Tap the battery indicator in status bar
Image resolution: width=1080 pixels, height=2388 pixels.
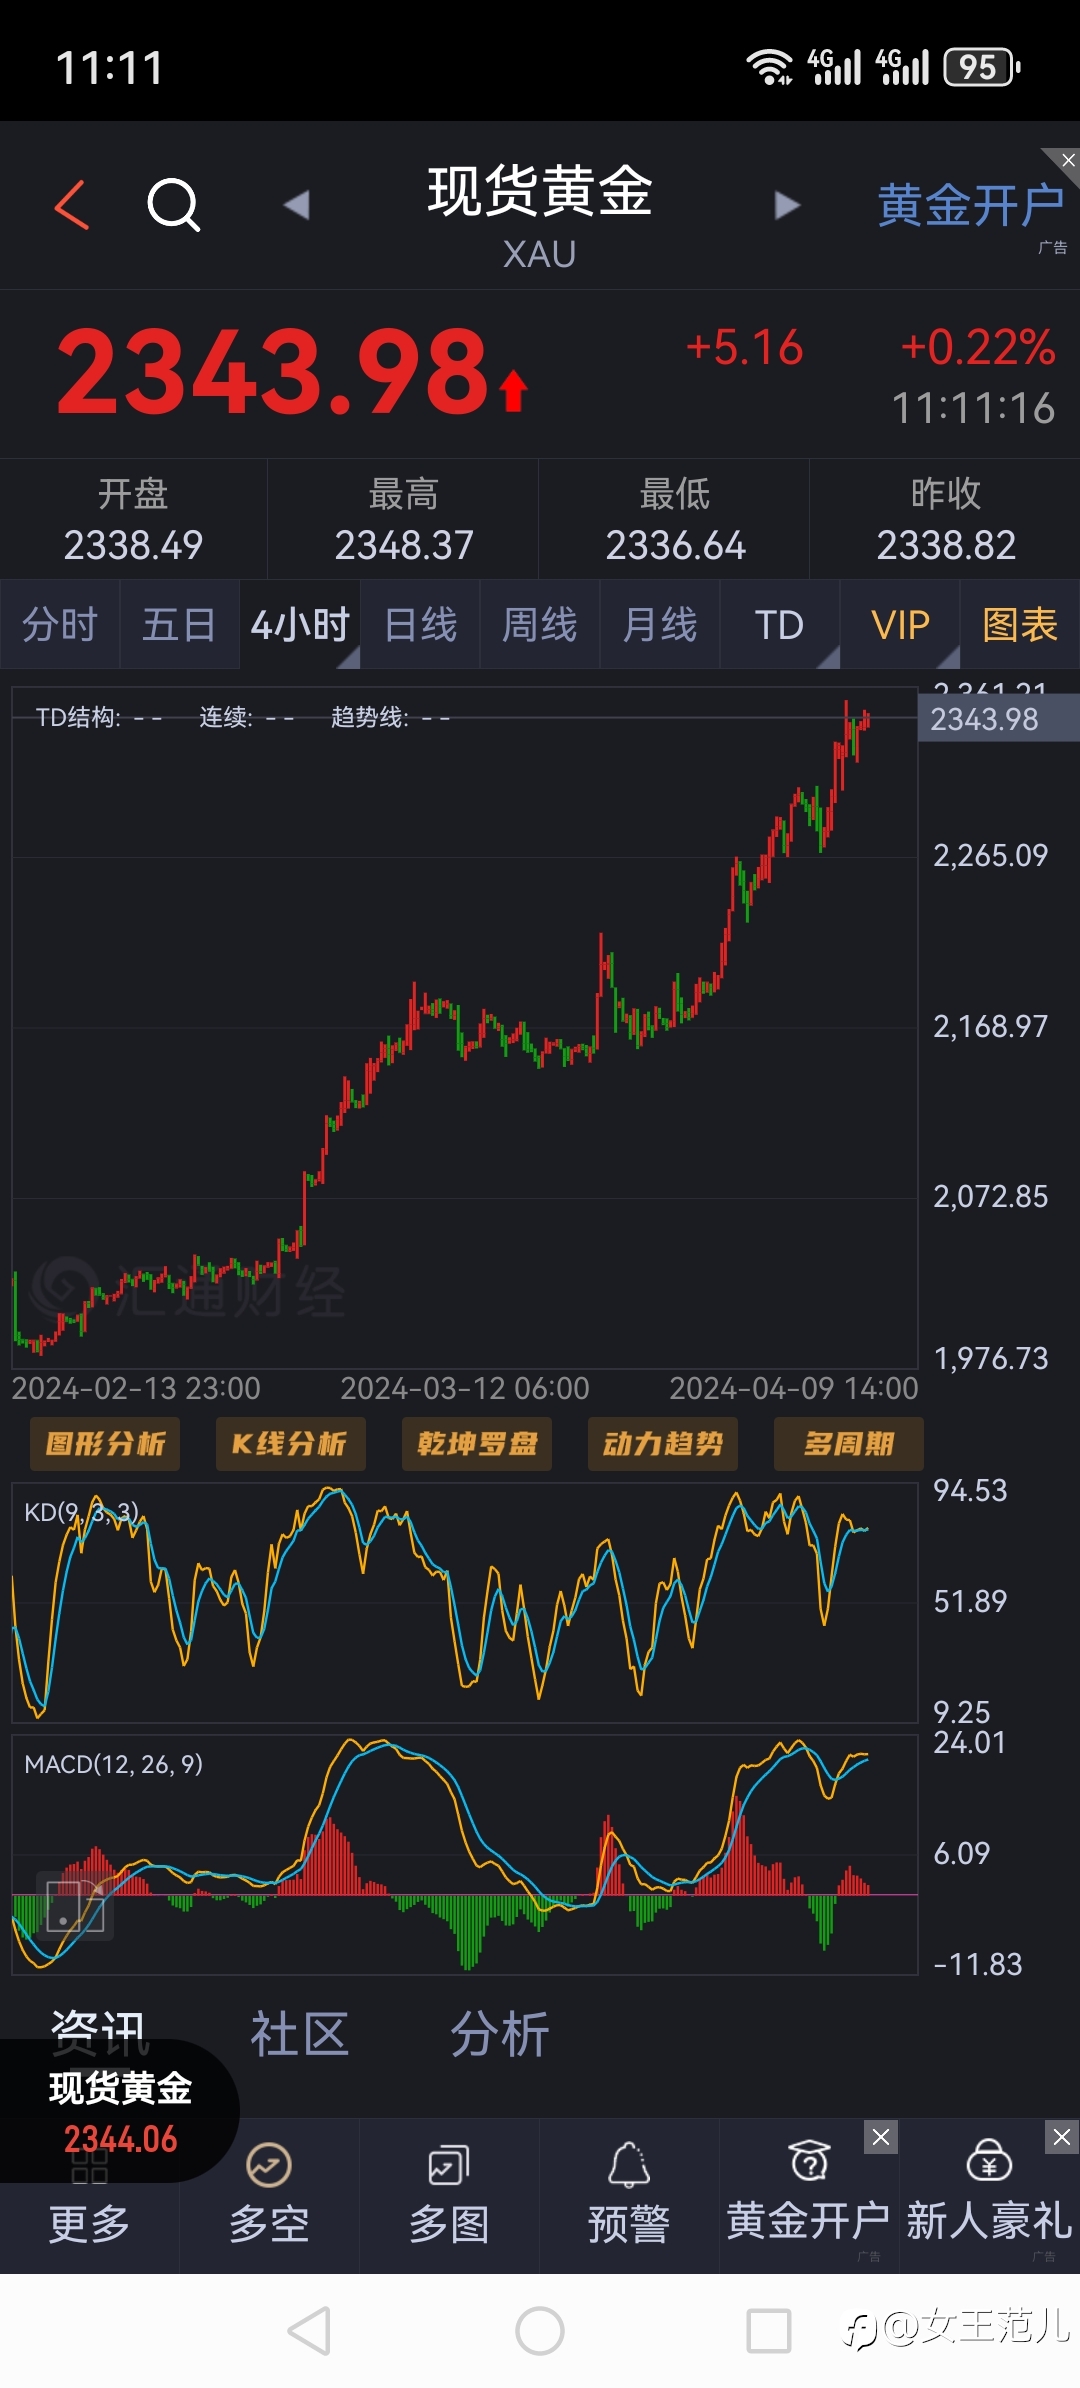click(983, 67)
